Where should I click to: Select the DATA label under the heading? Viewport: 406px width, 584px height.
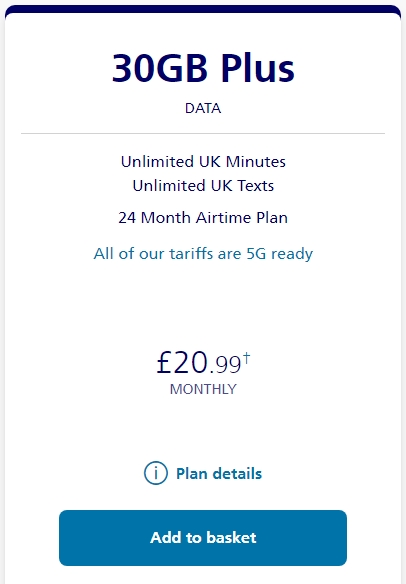(x=203, y=108)
